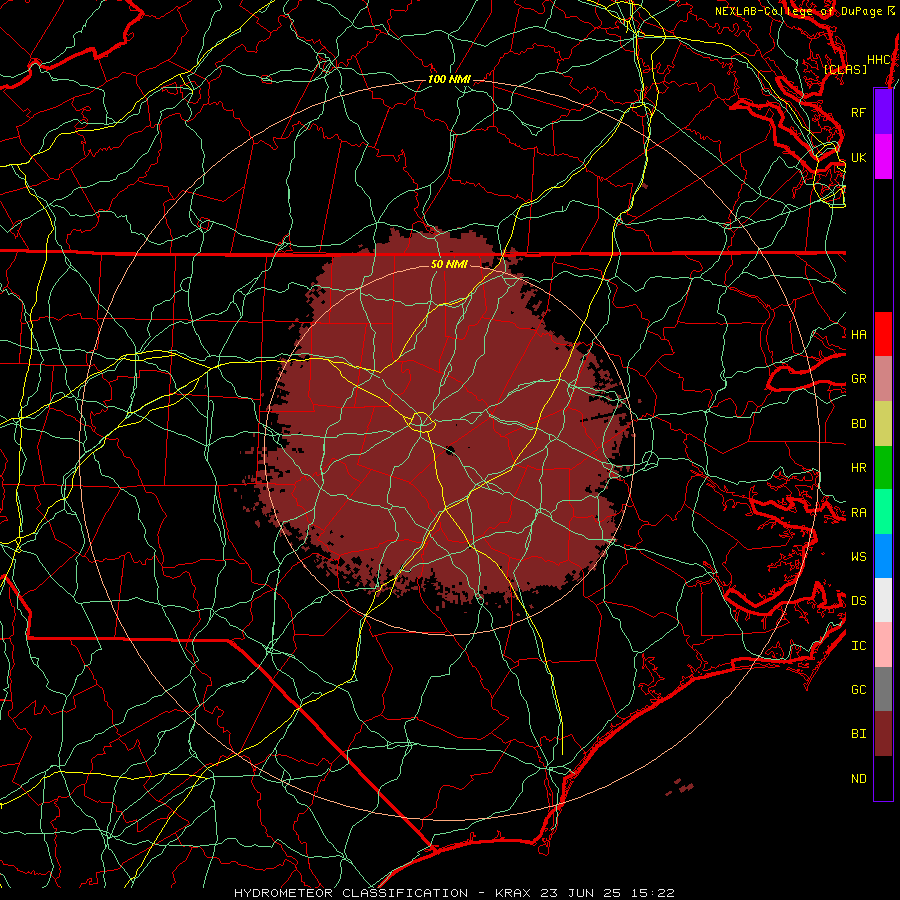Click the DS legend label
The height and width of the screenshot is (900, 900).
click(859, 600)
